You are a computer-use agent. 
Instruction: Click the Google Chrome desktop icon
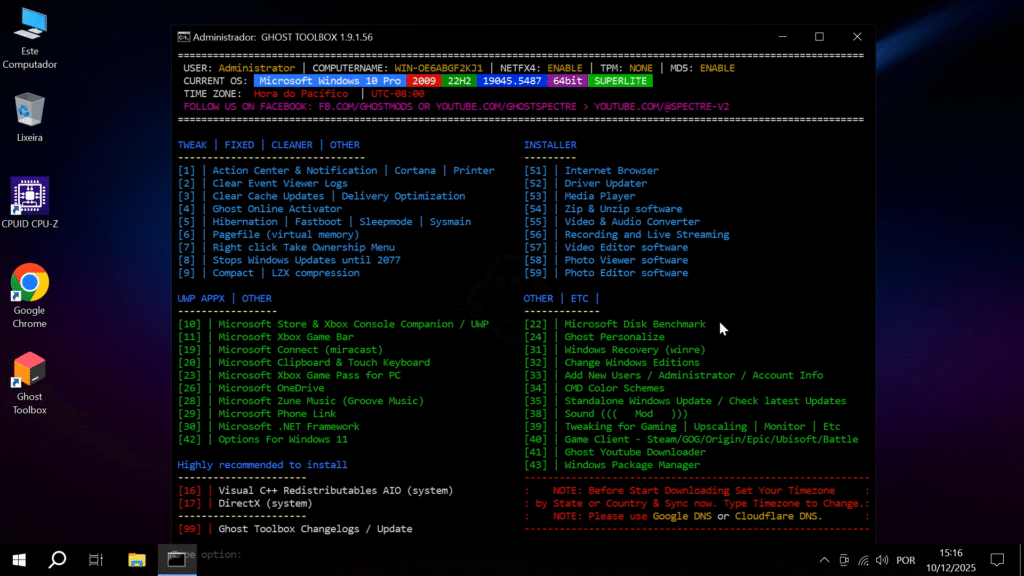[x=29, y=284]
